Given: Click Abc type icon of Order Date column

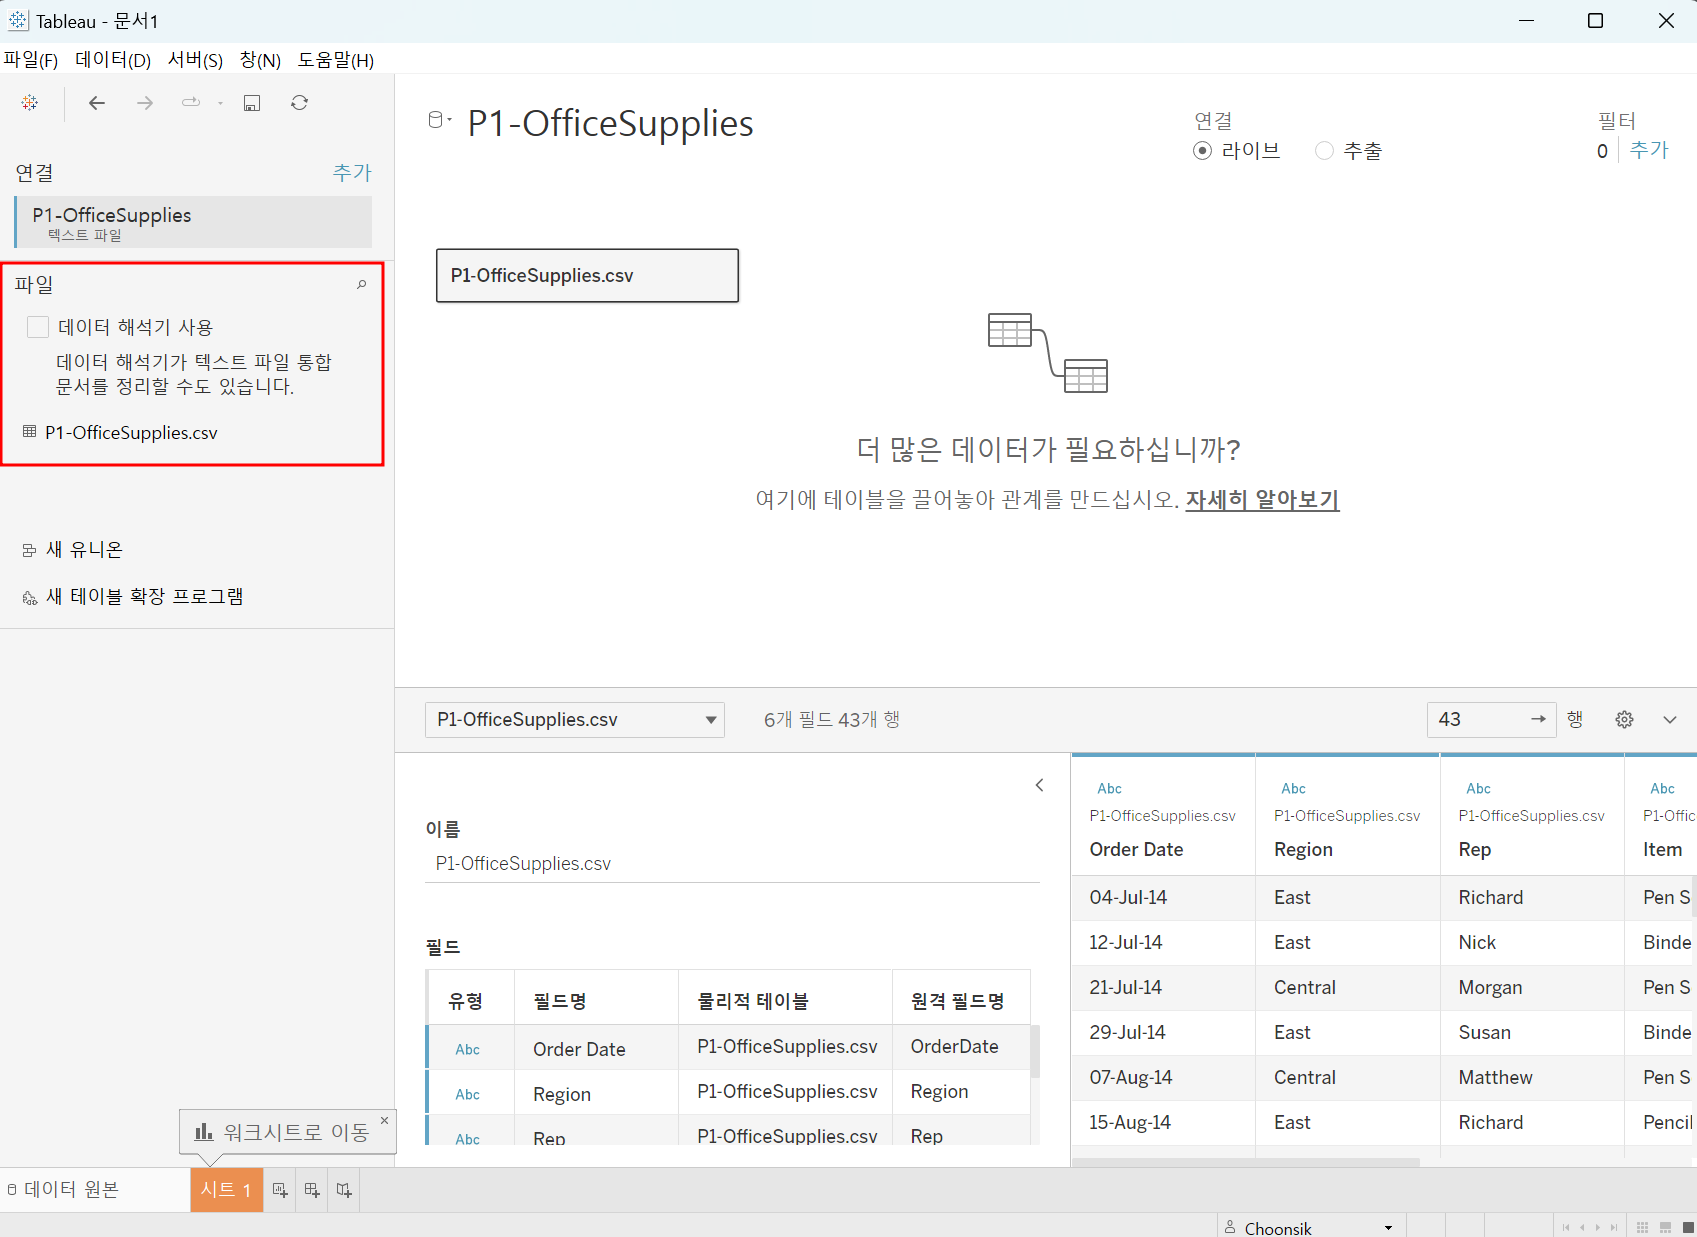Looking at the screenshot, I should (x=1109, y=788).
